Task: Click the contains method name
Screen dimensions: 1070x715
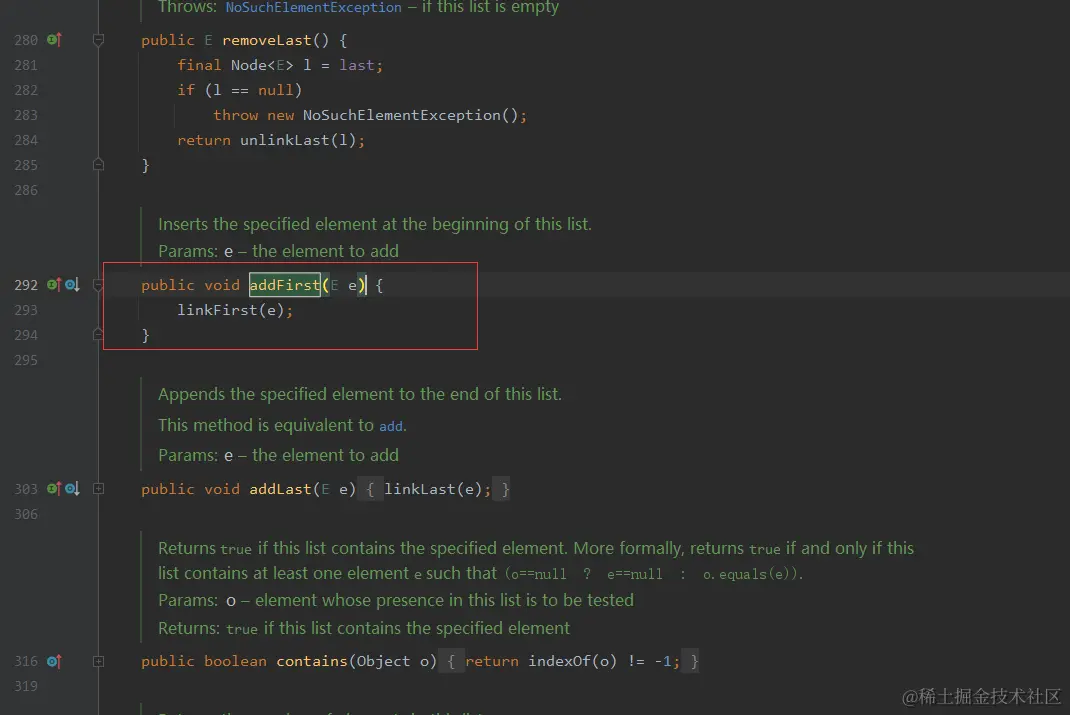Action: [x=312, y=660]
